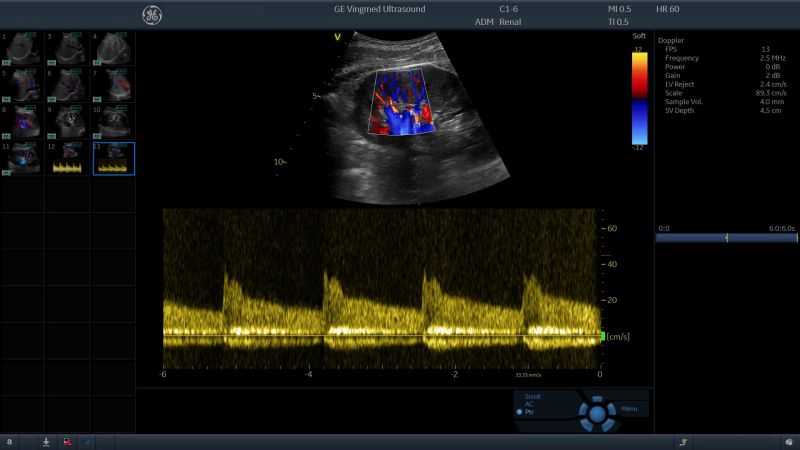This screenshot has width=800, height=450.
Task: Open clipboard thumbnail 4
Action: point(113,49)
